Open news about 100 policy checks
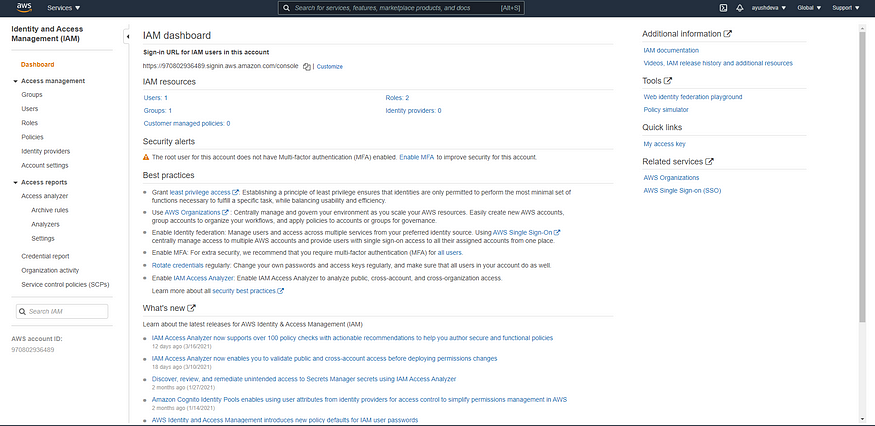Image resolution: width=875 pixels, height=426 pixels. 352,338
